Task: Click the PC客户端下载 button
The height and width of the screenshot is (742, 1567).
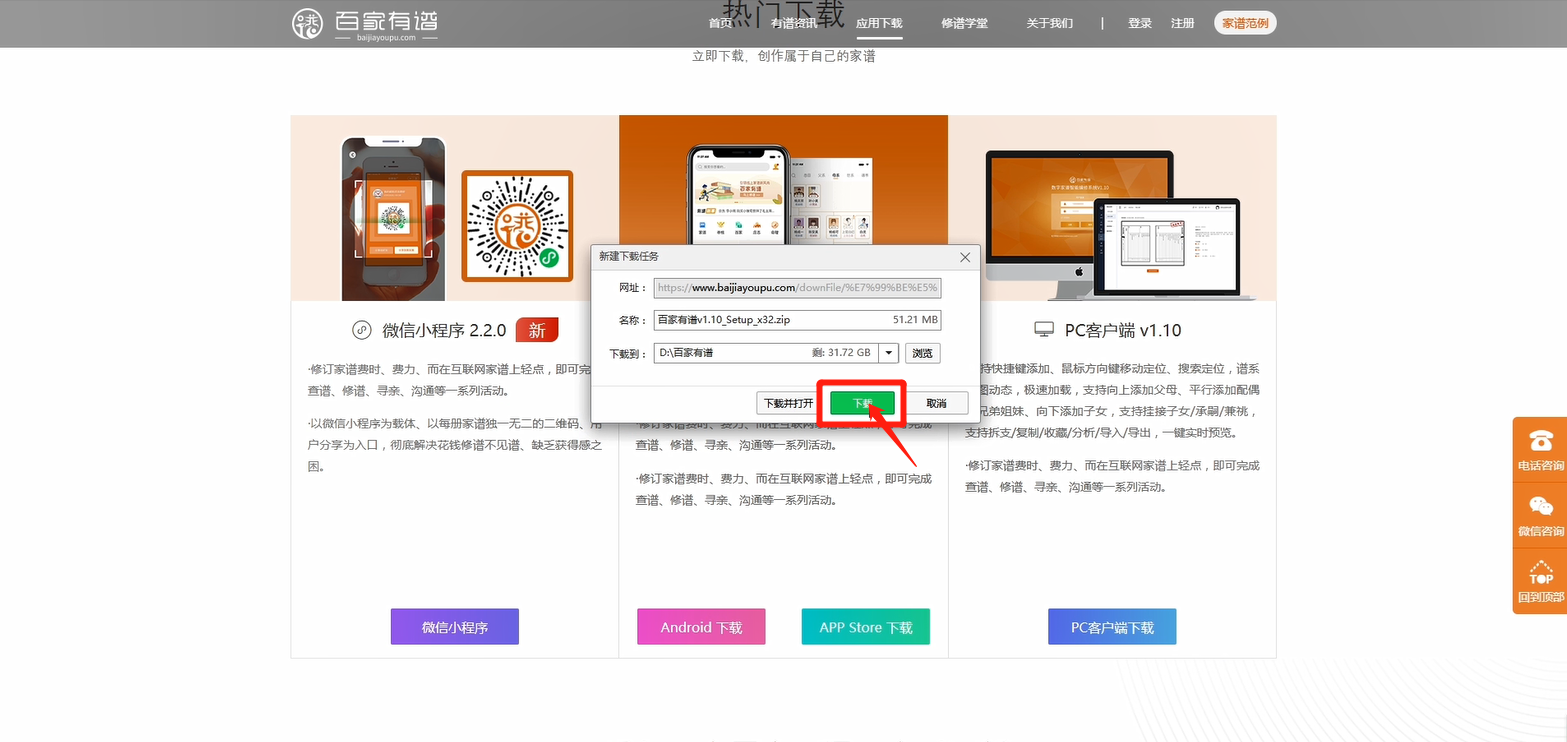Action: click(1112, 627)
